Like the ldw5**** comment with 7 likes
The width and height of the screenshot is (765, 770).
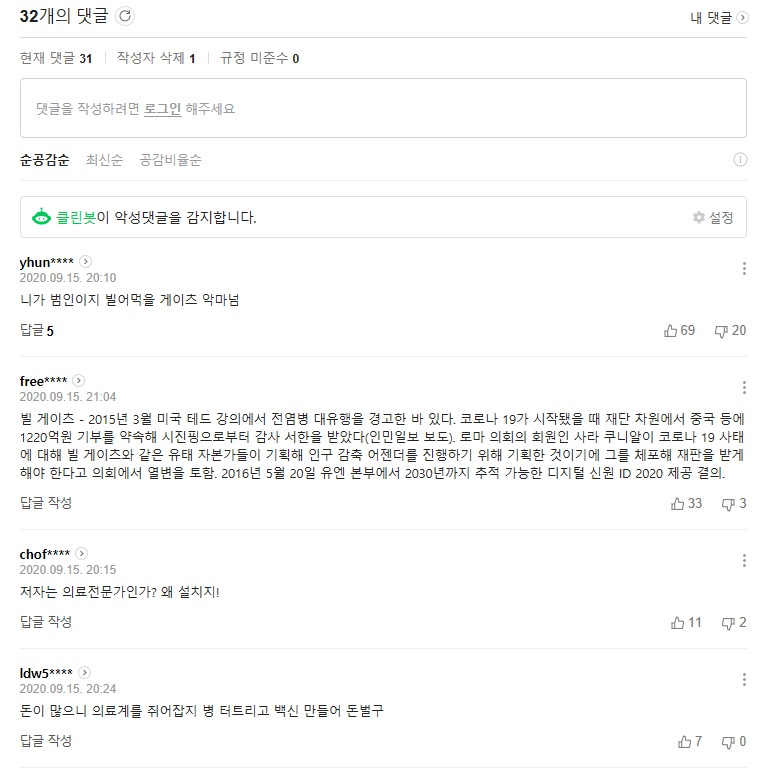click(690, 742)
